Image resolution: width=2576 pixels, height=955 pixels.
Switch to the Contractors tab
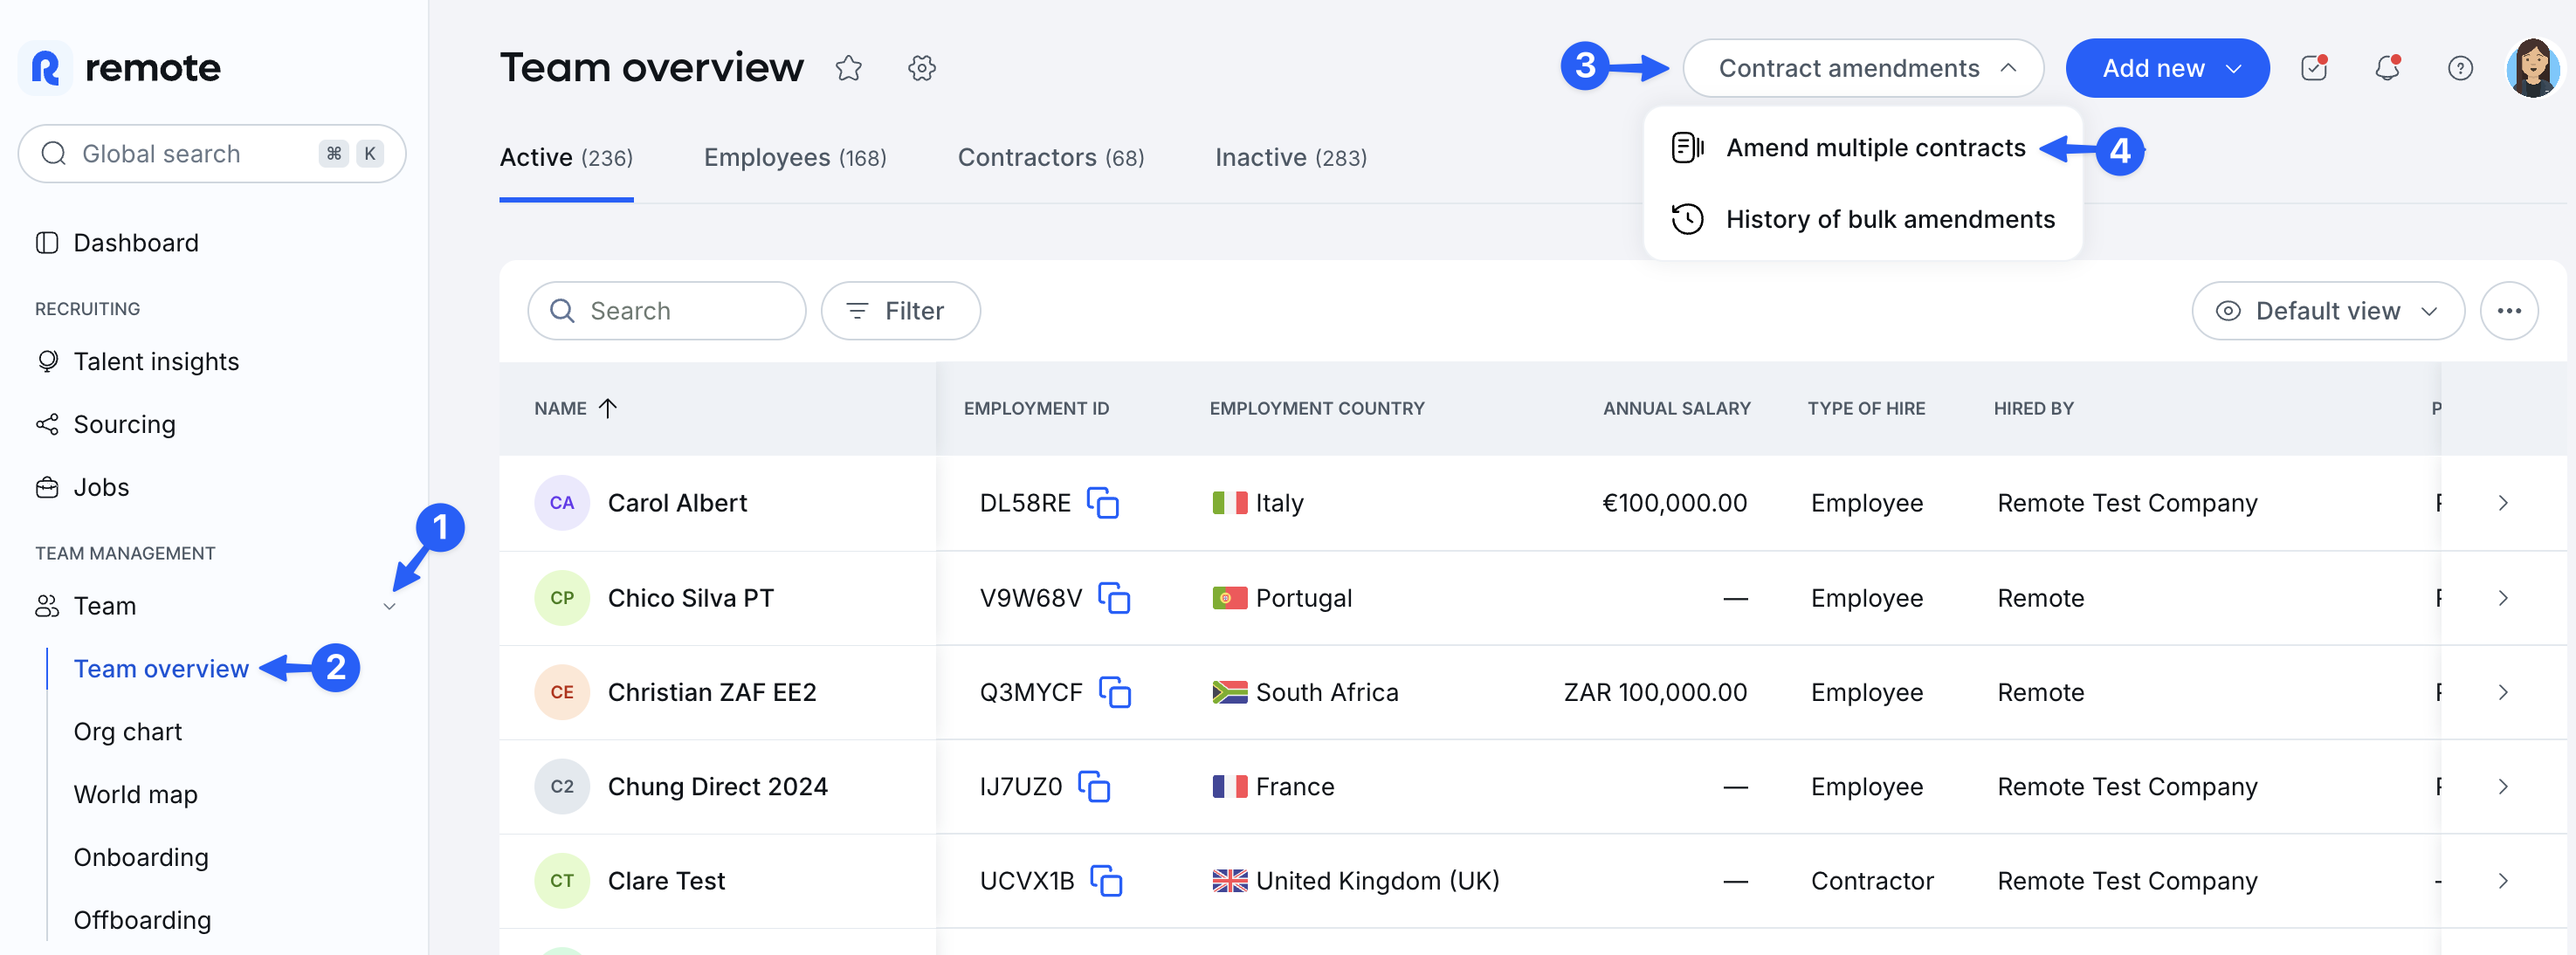coord(1051,158)
